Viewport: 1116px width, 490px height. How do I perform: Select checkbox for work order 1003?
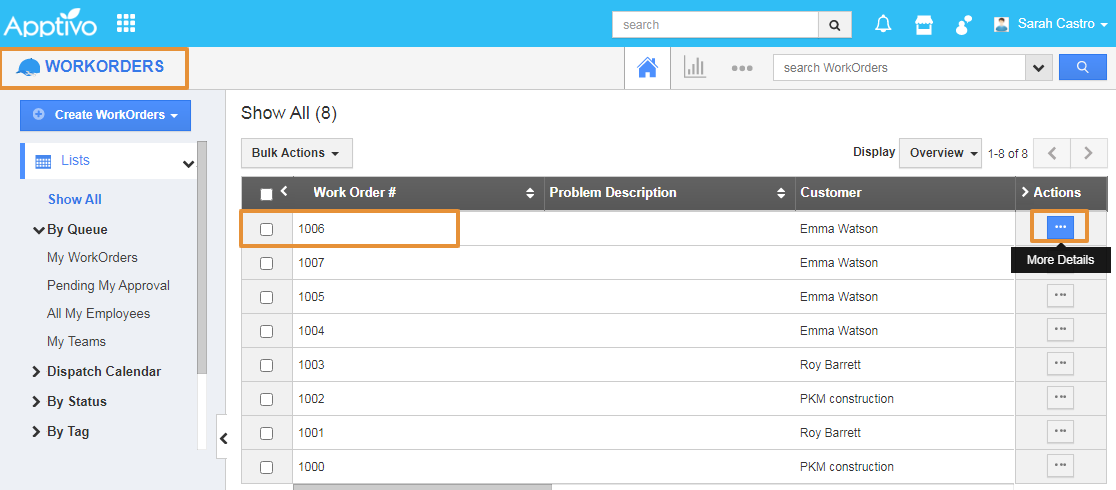pyautogui.click(x=266, y=365)
